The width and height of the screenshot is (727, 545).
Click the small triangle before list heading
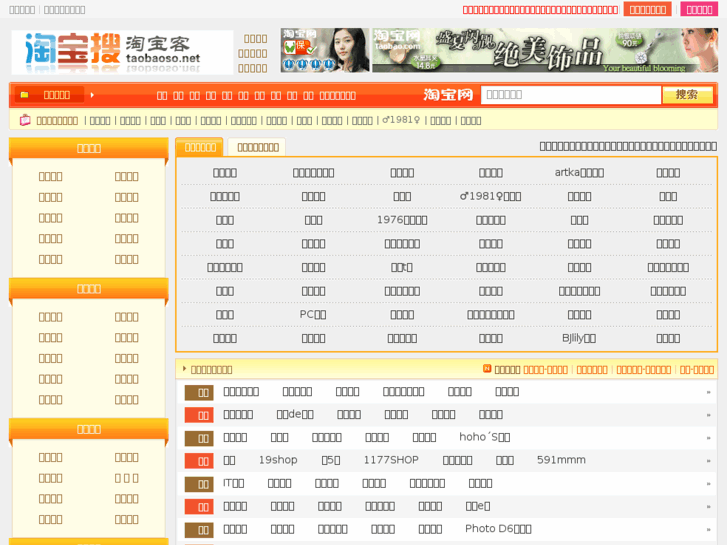[185, 369]
